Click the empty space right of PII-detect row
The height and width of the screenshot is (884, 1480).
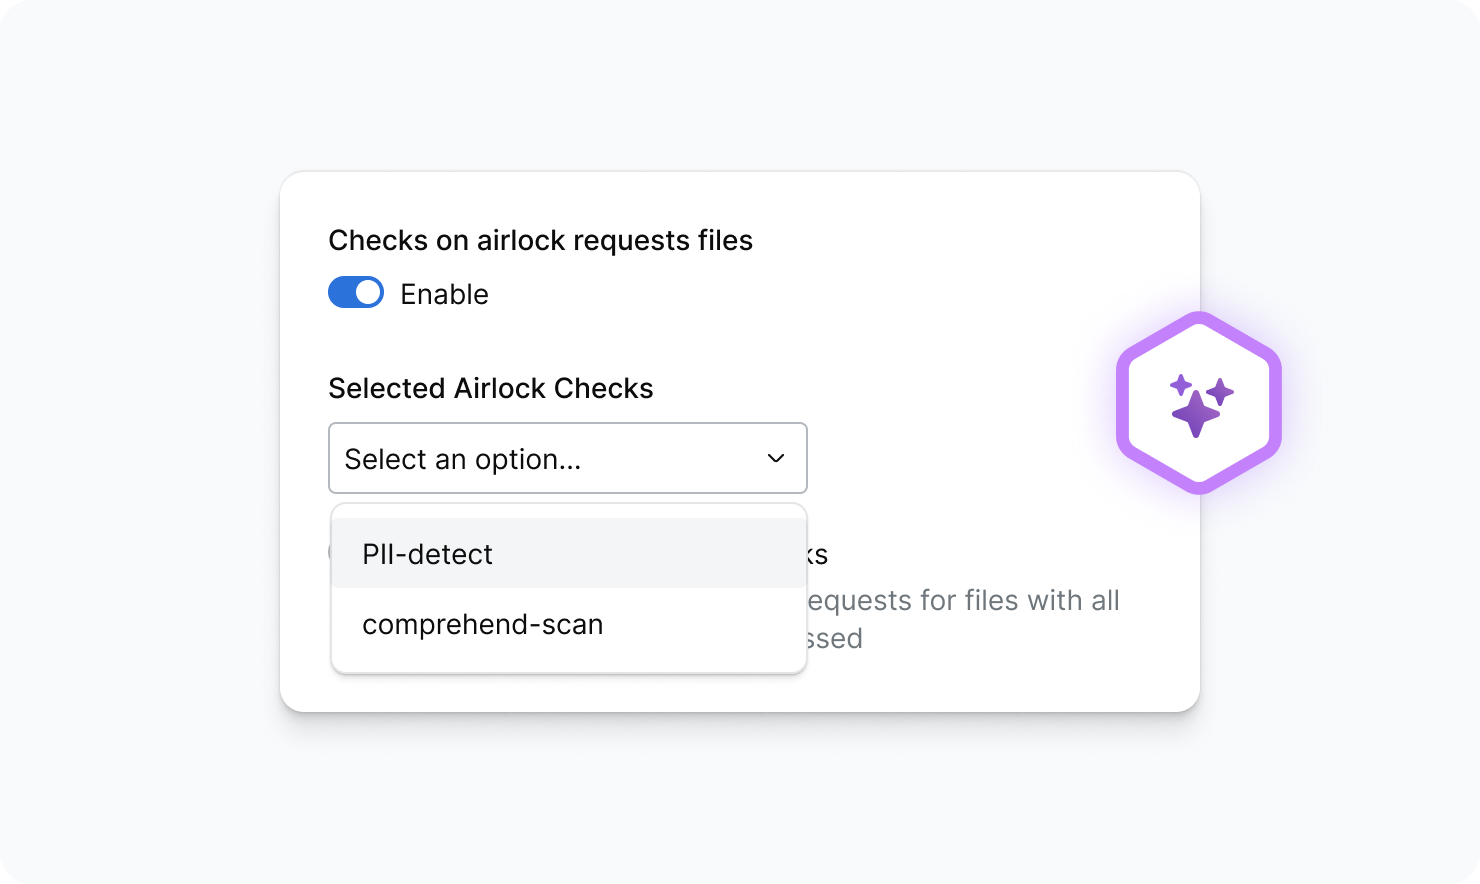pos(680,554)
